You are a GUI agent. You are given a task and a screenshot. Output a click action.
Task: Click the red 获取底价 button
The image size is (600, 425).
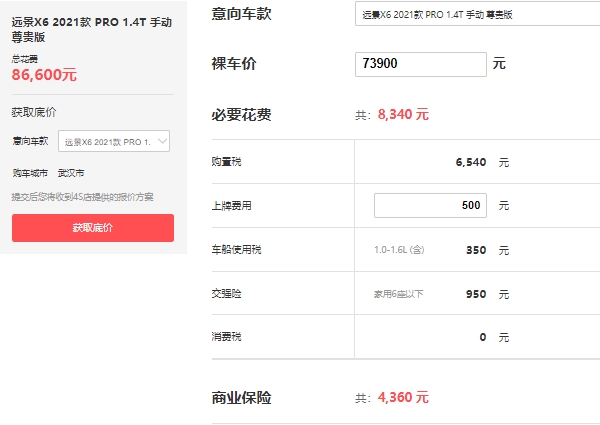[x=93, y=228]
